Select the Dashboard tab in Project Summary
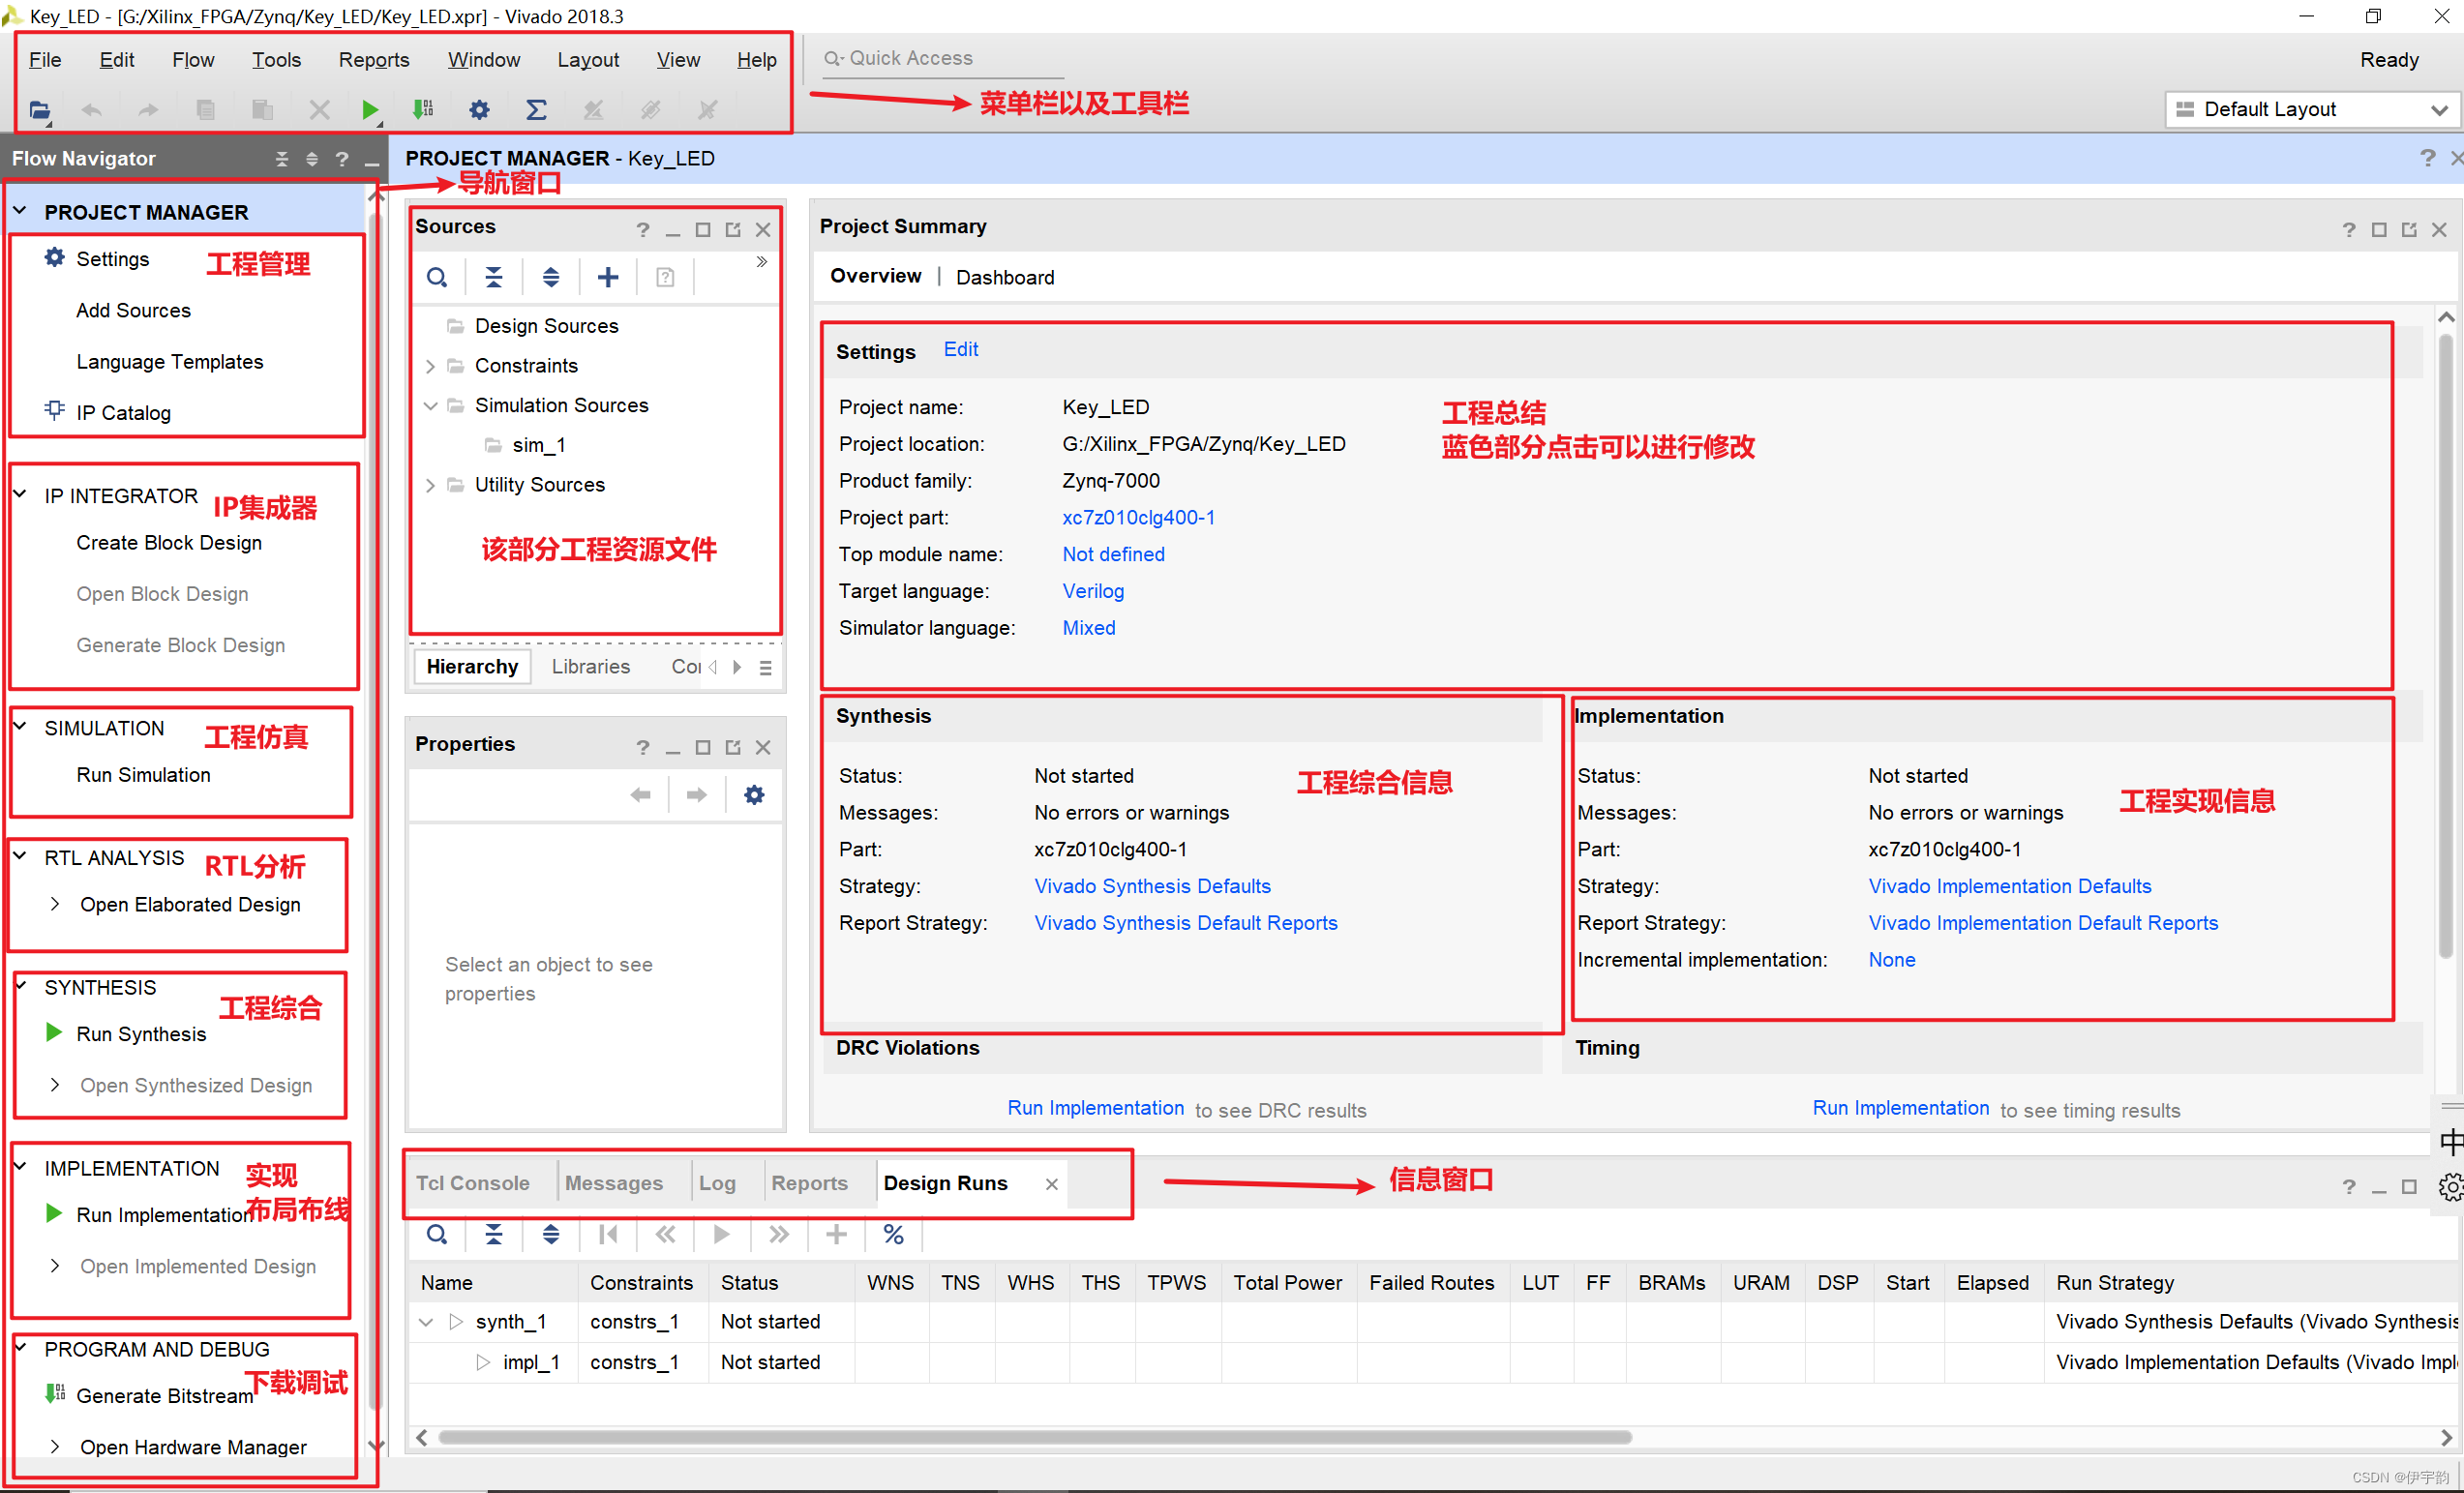 [x=1004, y=277]
